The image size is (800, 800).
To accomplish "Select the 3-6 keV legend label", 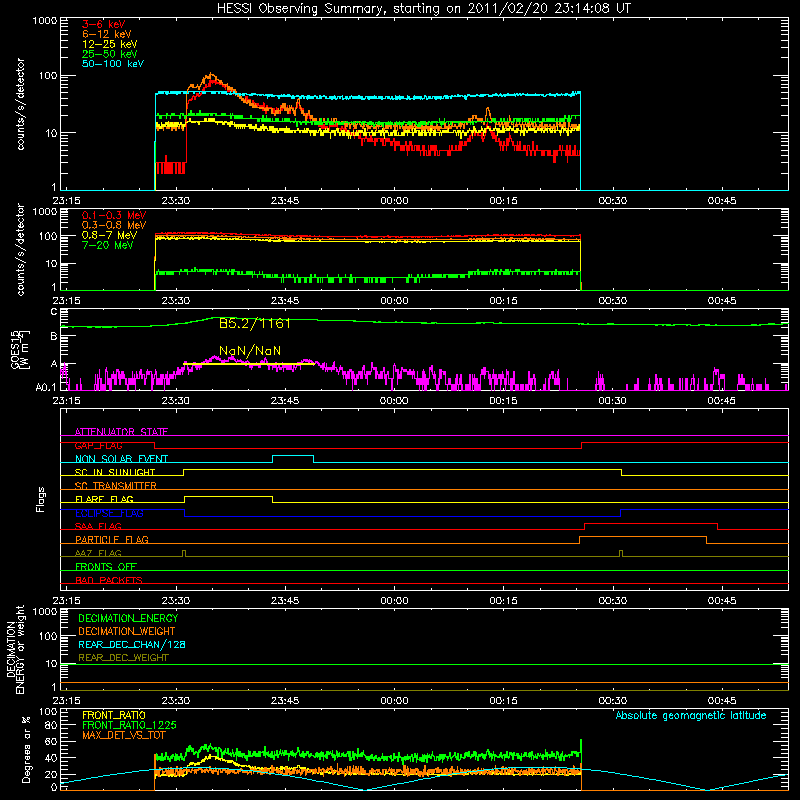I will [104, 24].
